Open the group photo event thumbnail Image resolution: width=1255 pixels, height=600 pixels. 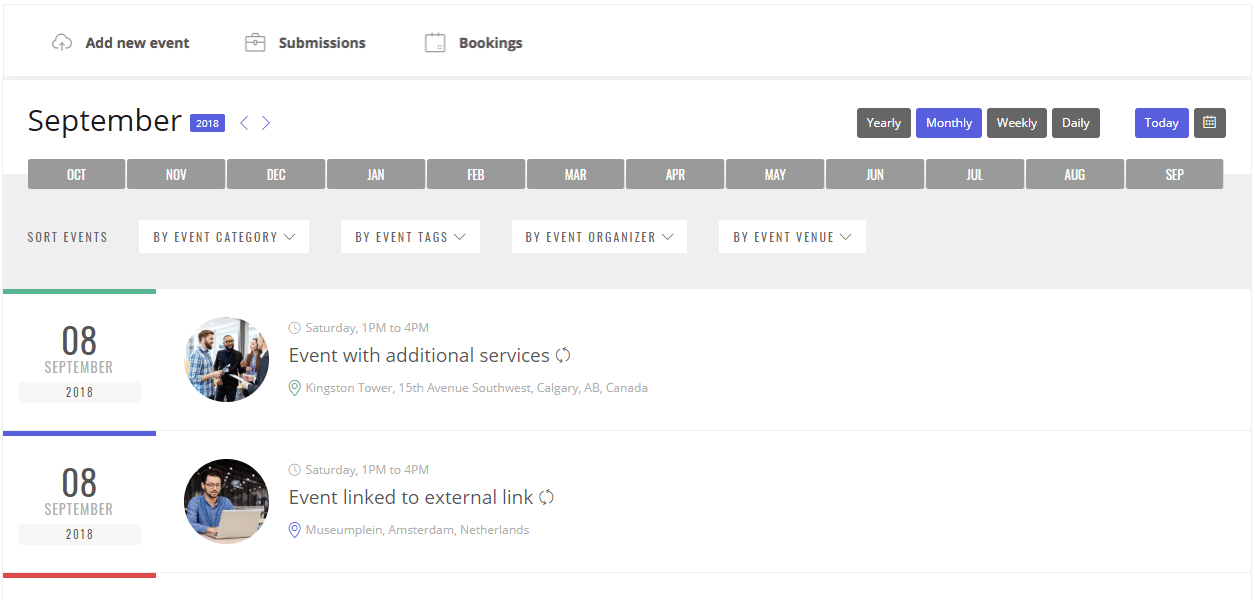[x=227, y=360]
